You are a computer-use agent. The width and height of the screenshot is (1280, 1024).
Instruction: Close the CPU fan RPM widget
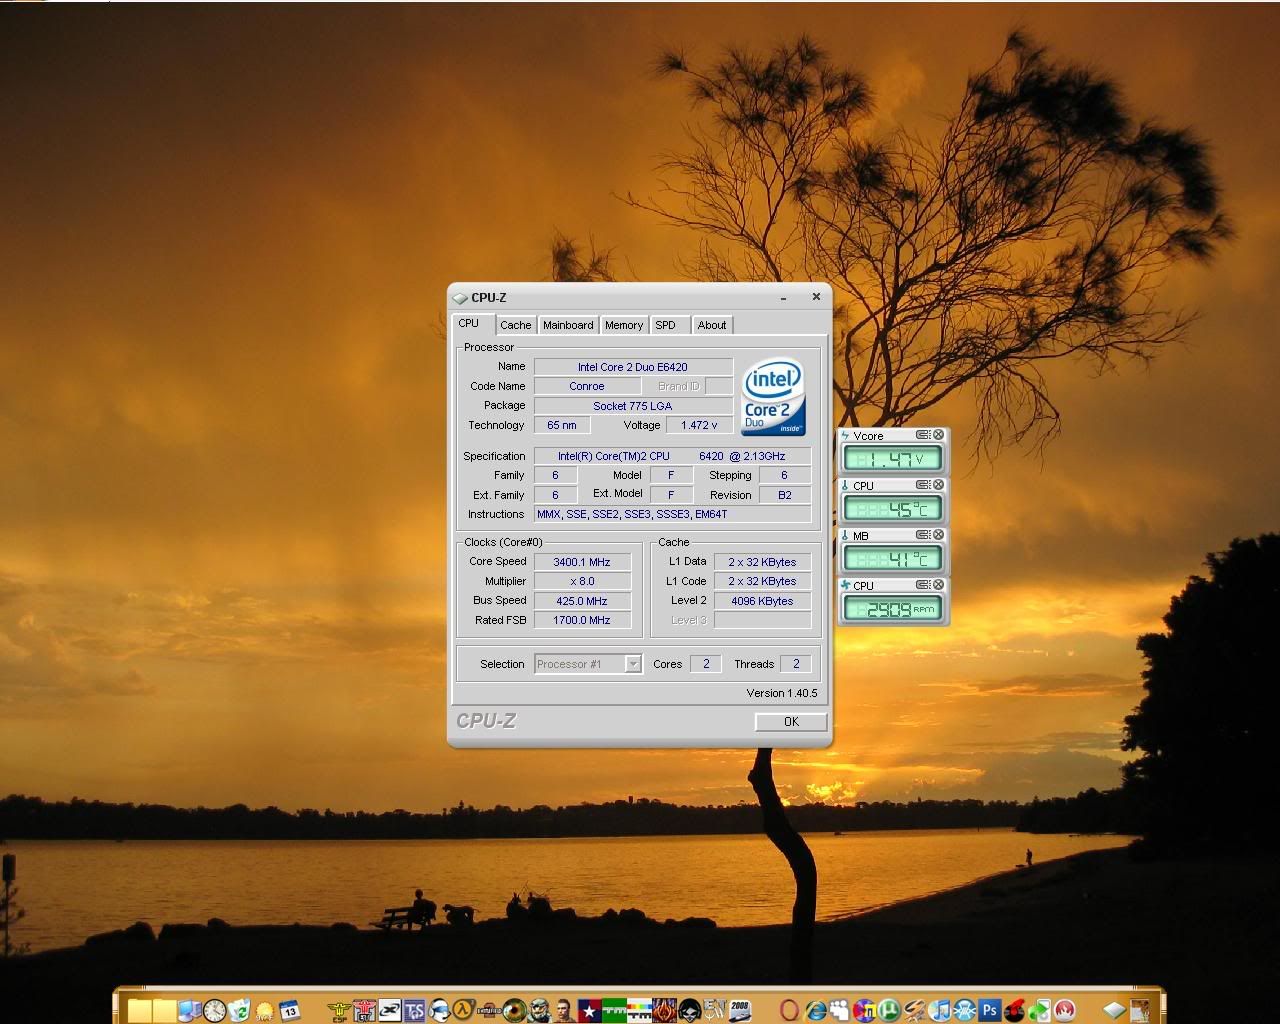coord(938,585)
